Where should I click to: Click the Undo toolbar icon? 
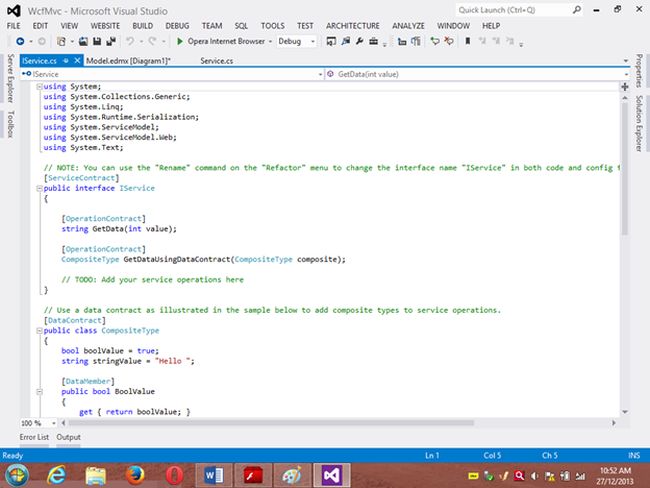(128, 42)
